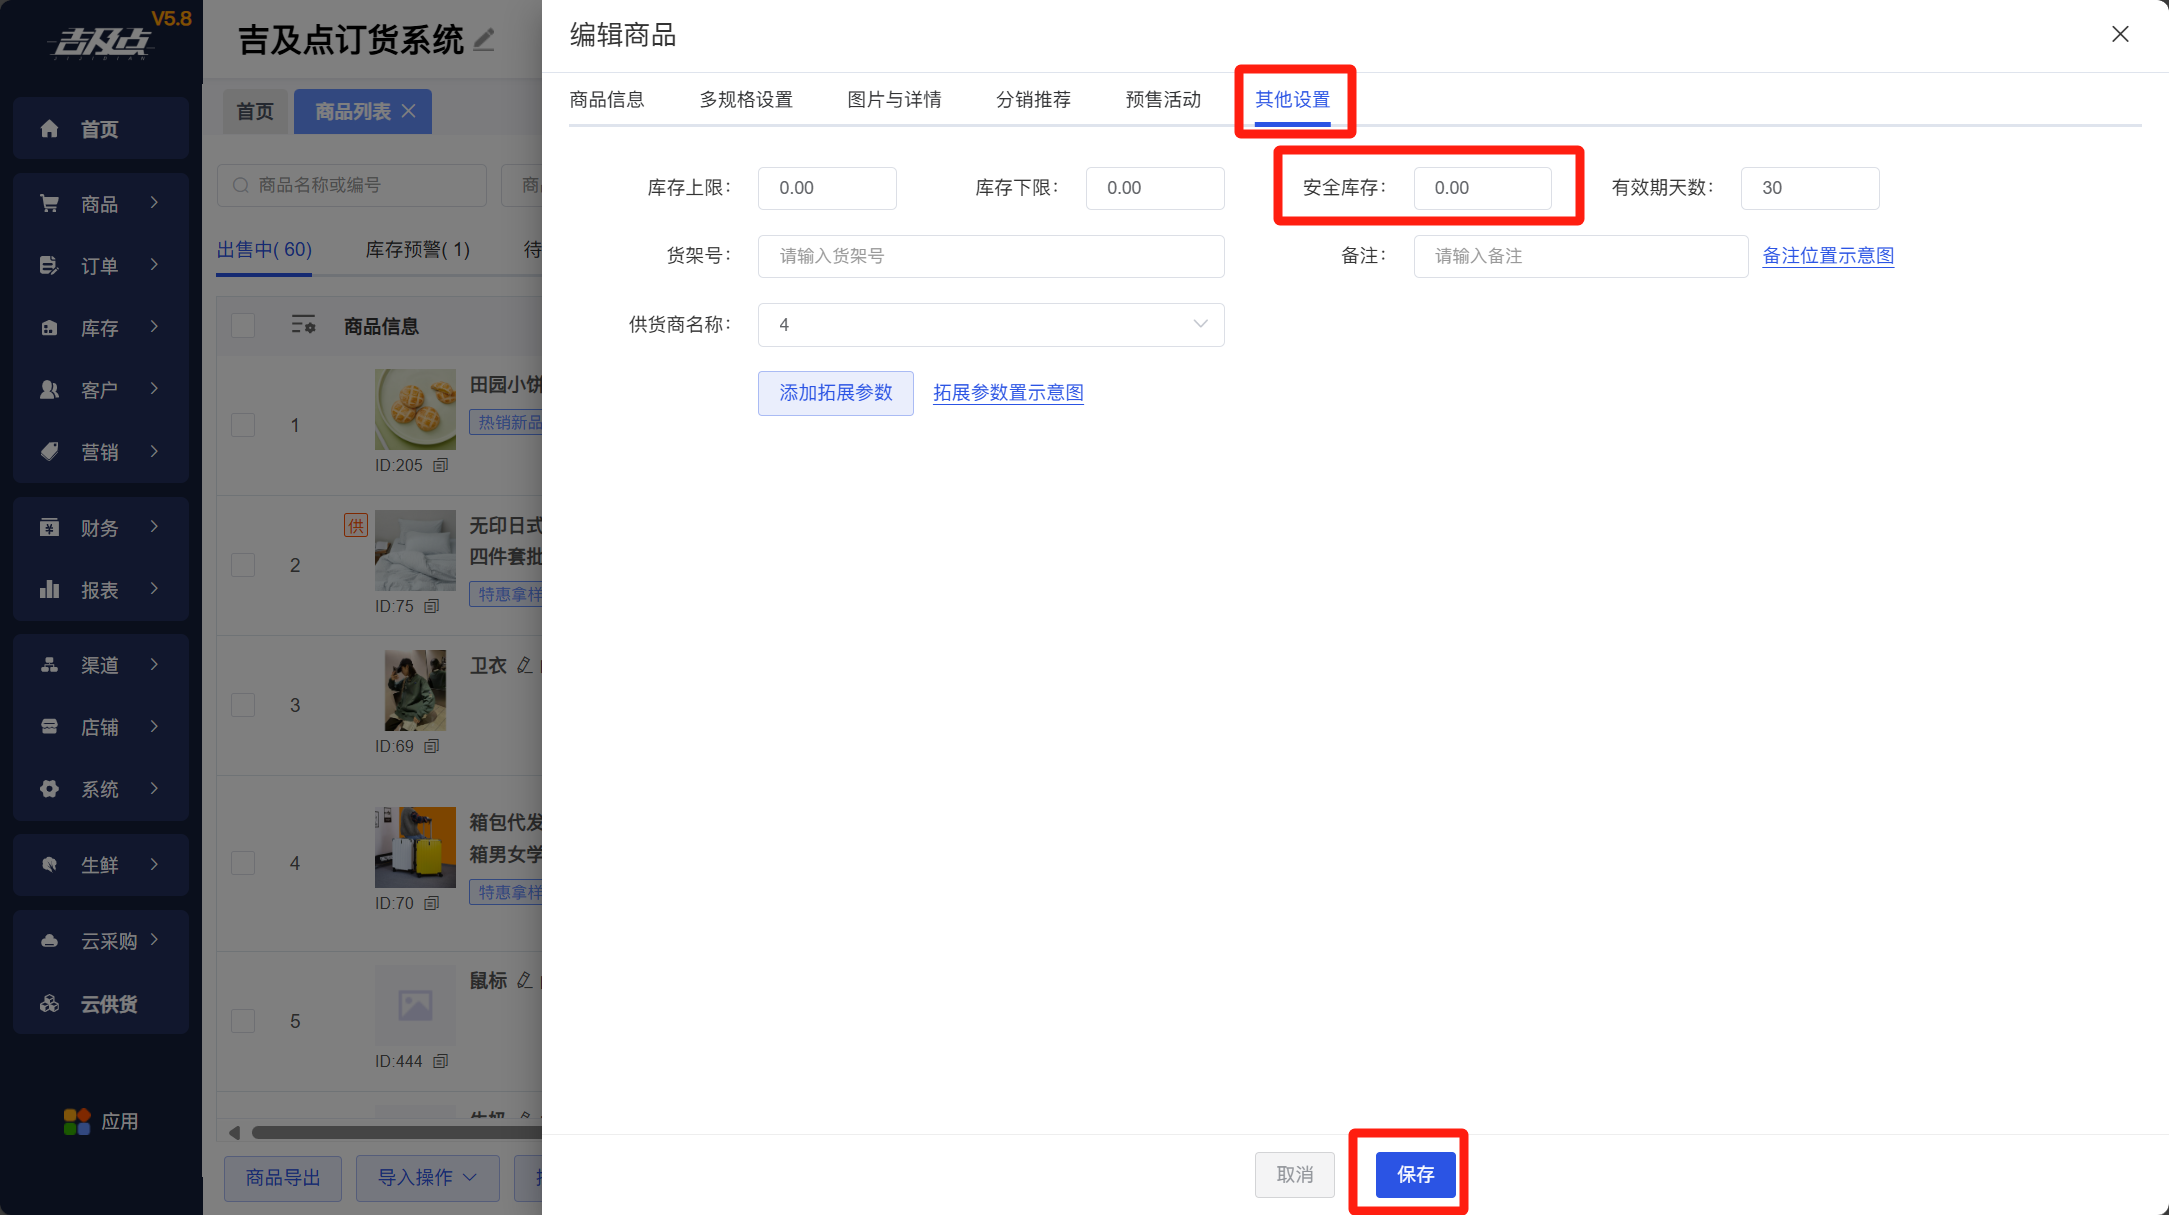This screenshot has width=2169, height=1215.
Task: Click the shopping cart 商品 icon
Action: tap(49, 204)
